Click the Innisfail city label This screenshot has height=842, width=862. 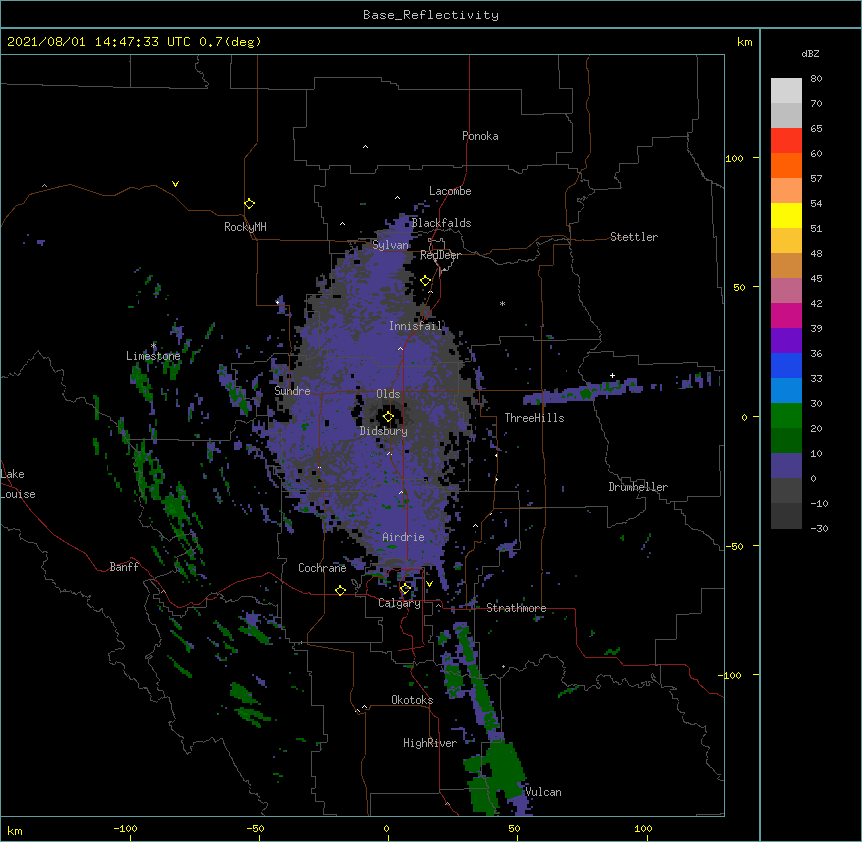(x=416, y=326)
